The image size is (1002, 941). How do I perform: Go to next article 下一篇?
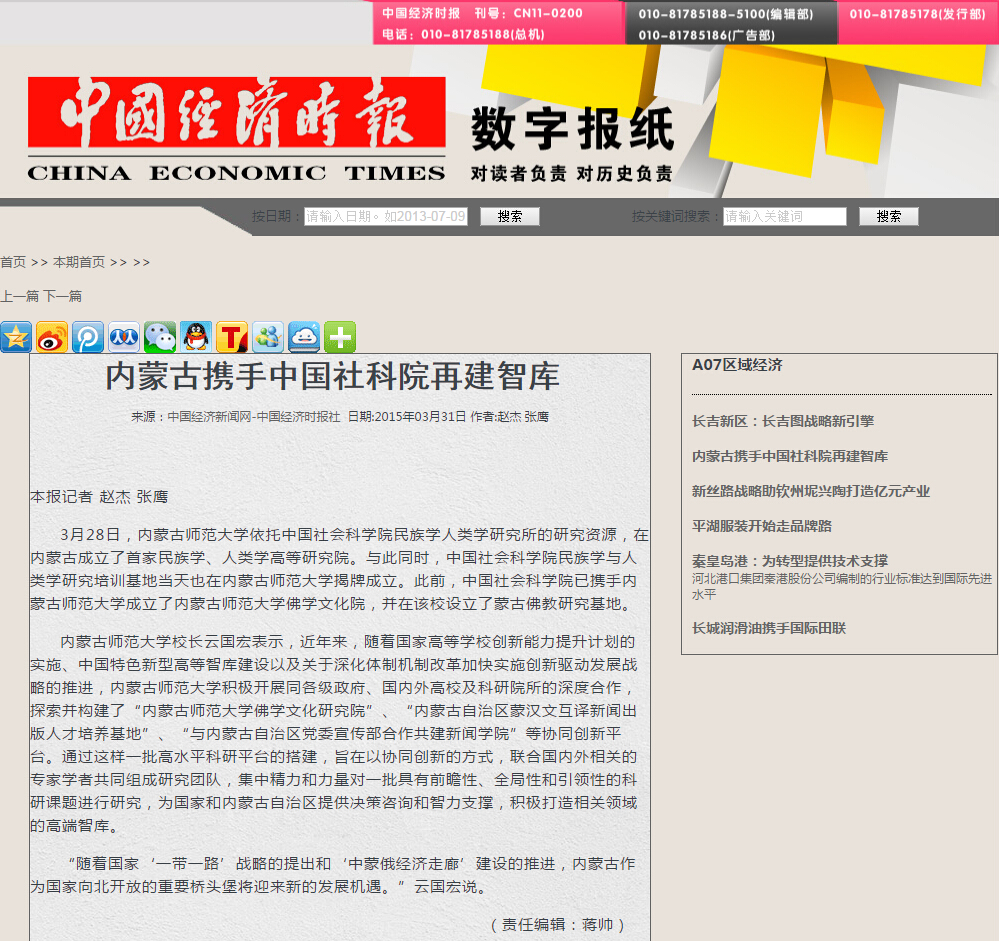click(x=63, y=296)
